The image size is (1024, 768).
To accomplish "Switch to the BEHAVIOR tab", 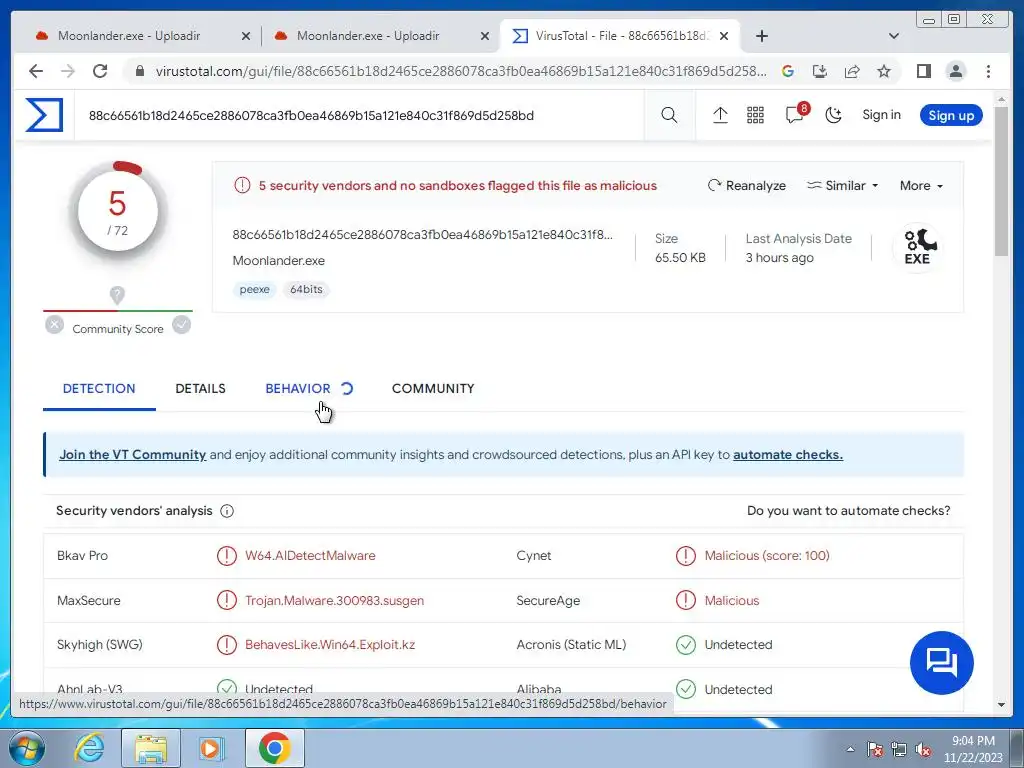I will pyautogui.click(x=298, y=389).
